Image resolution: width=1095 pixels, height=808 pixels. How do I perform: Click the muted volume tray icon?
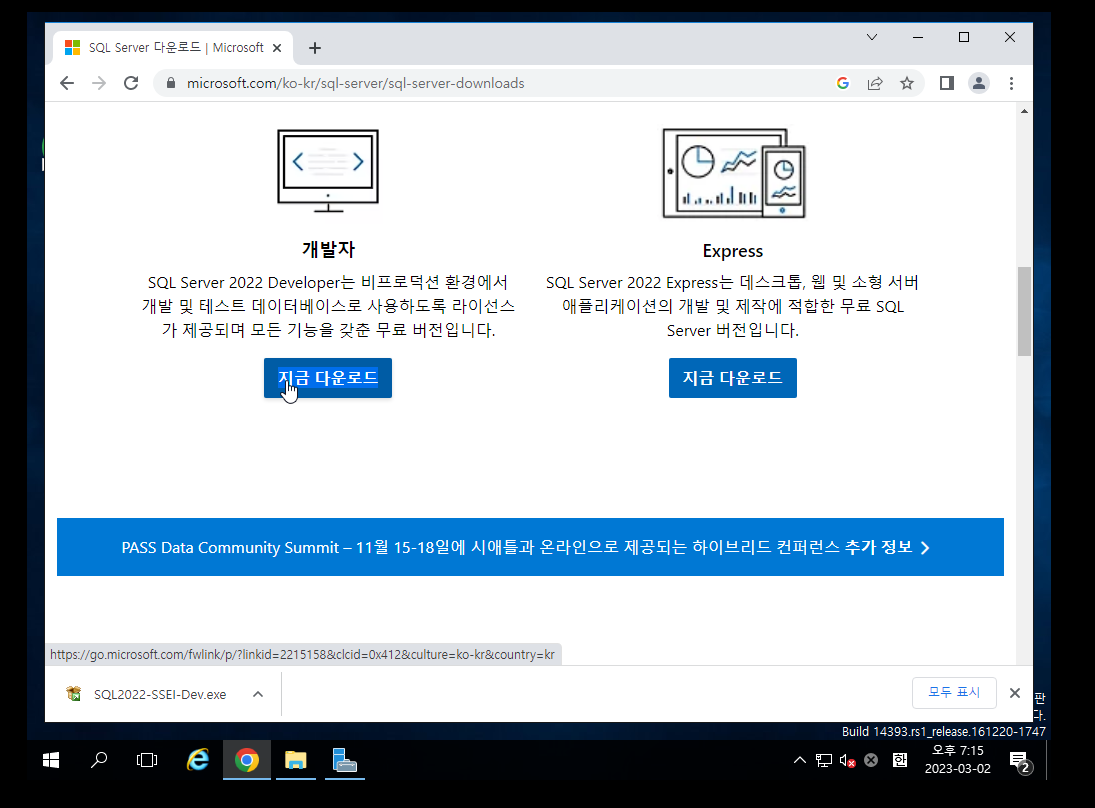(x=847, y=761)
